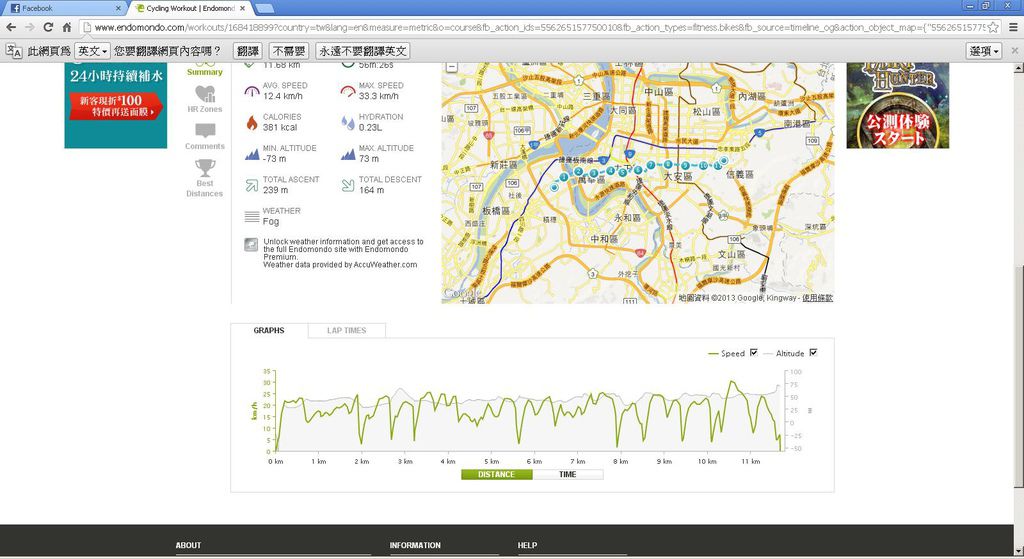Open the source language dropdown 英文
Image resolution: width=1024 pixels, height=559 pixels.
[92, 51]
